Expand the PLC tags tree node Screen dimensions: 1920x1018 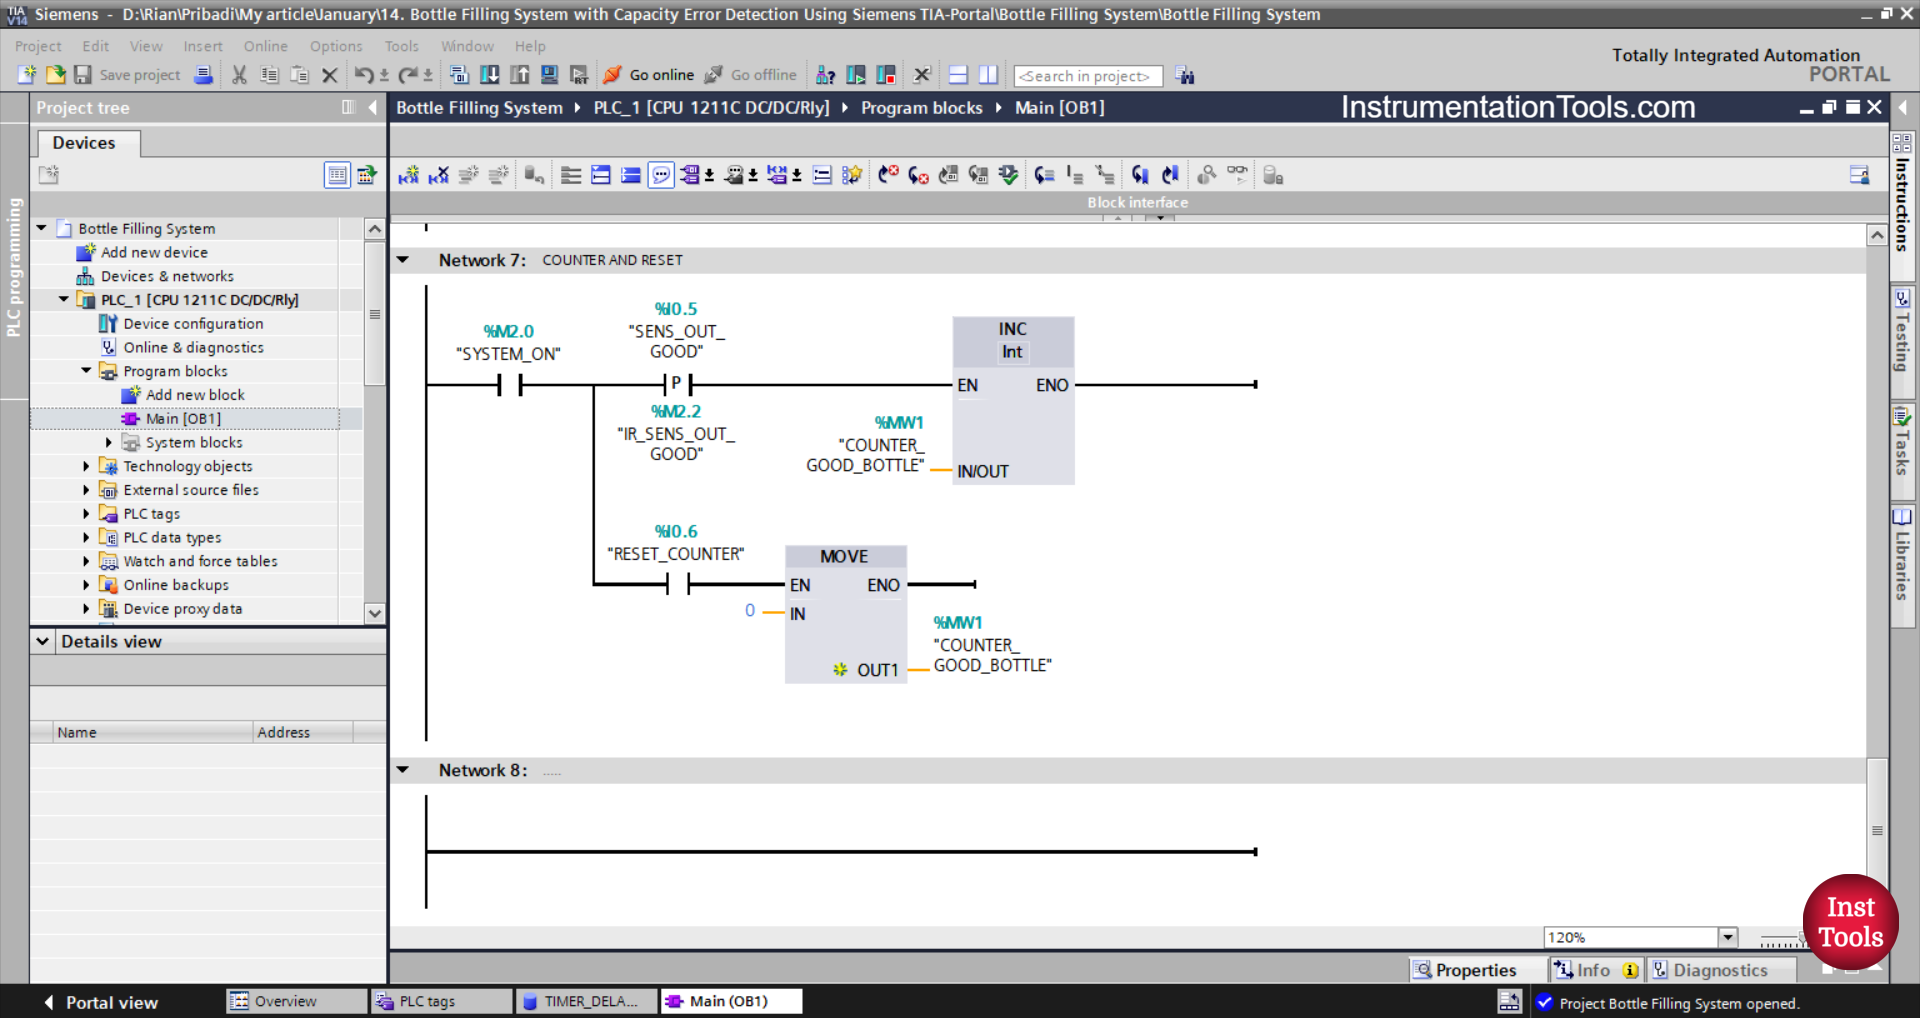coord(86,513)
